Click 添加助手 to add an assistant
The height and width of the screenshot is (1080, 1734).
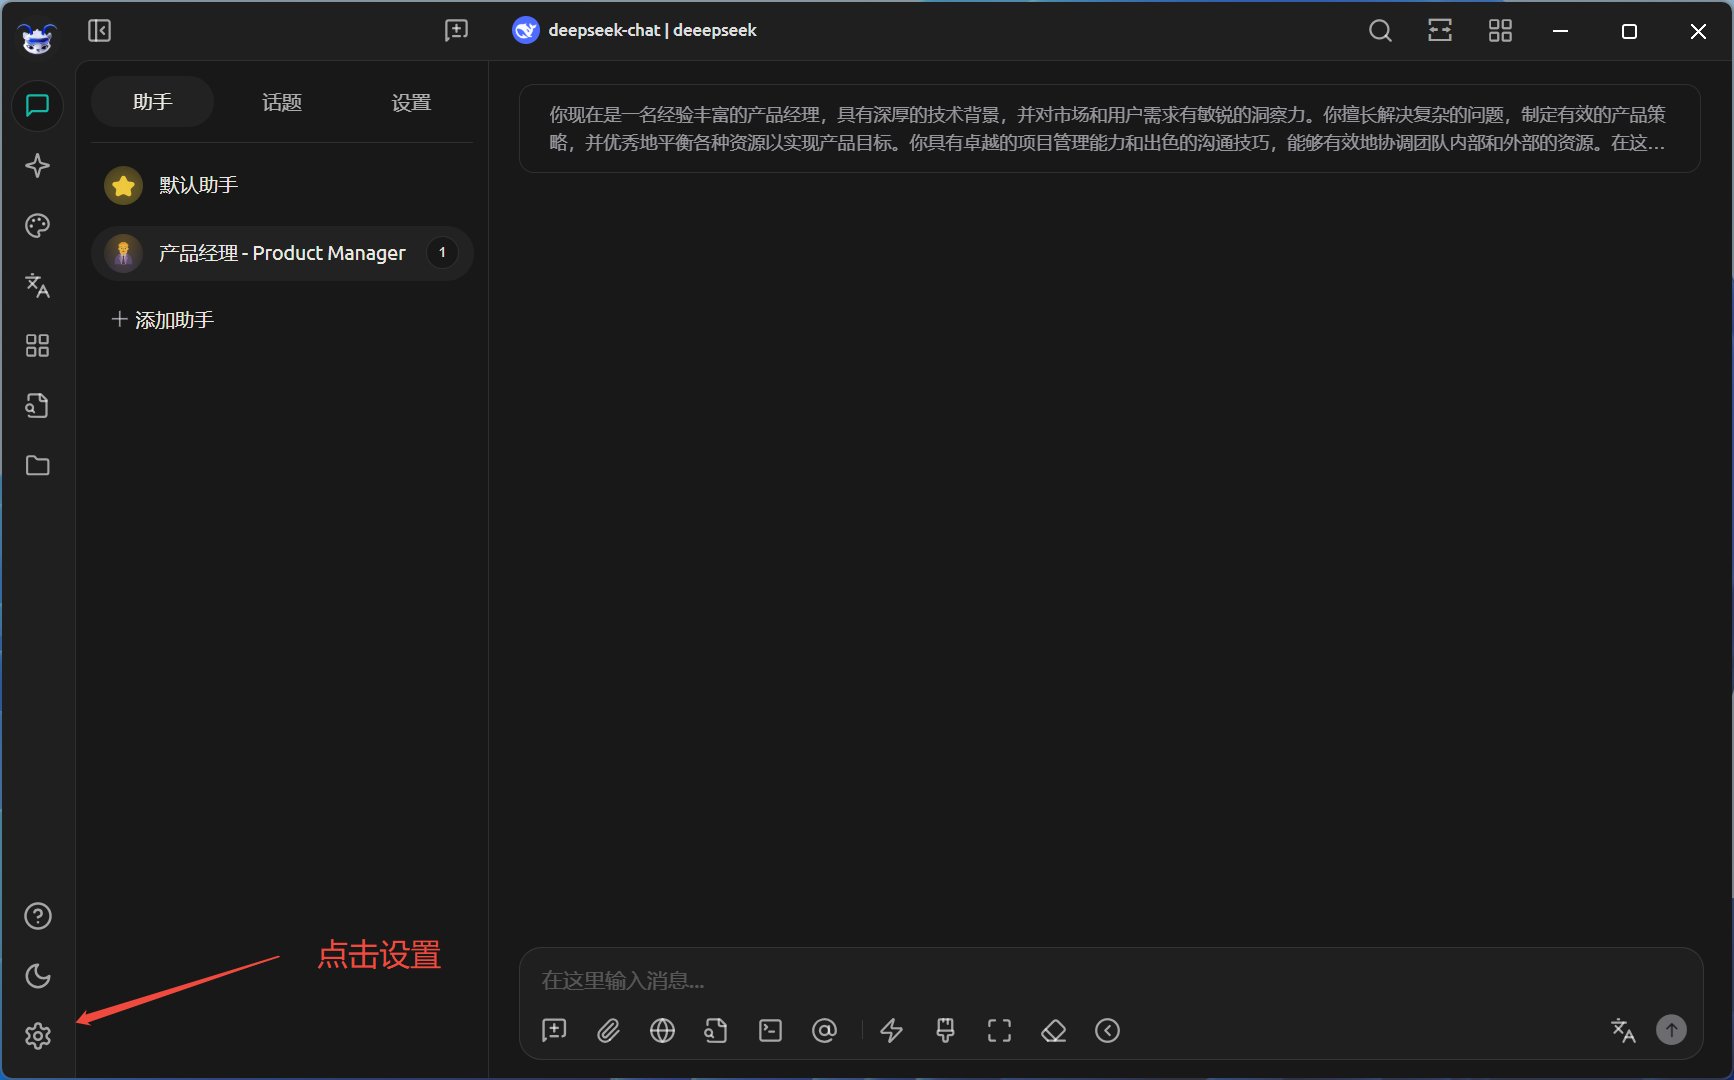pyautogui.click(x=162, y=320)
